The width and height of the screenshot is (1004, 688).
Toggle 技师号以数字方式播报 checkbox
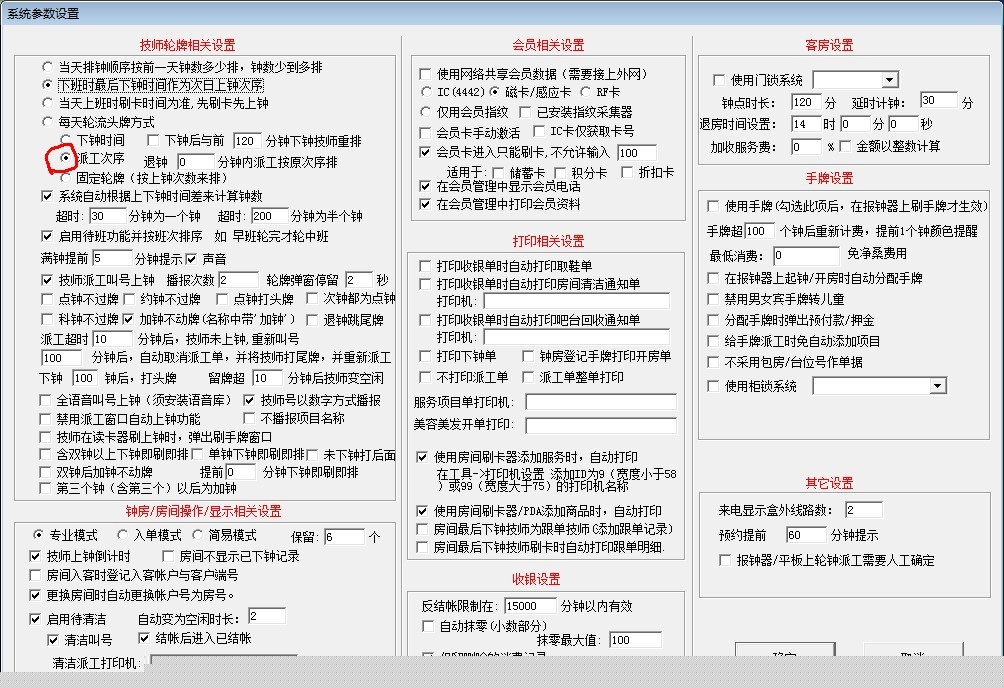click(249, 400)
